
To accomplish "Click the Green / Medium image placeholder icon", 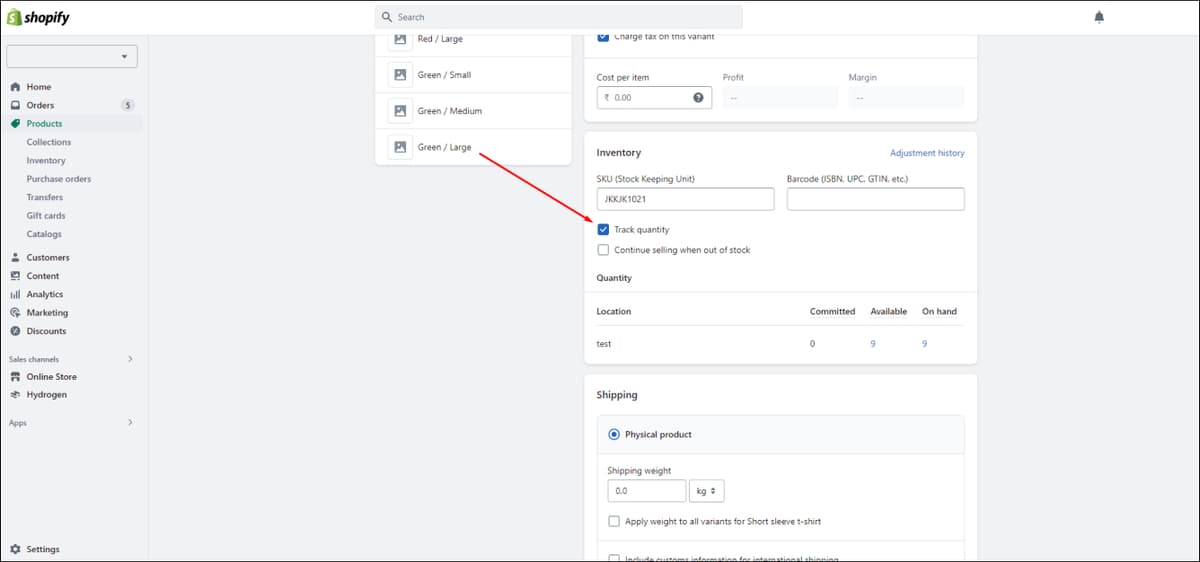I will pyautogui.click(x=400, y=111).
